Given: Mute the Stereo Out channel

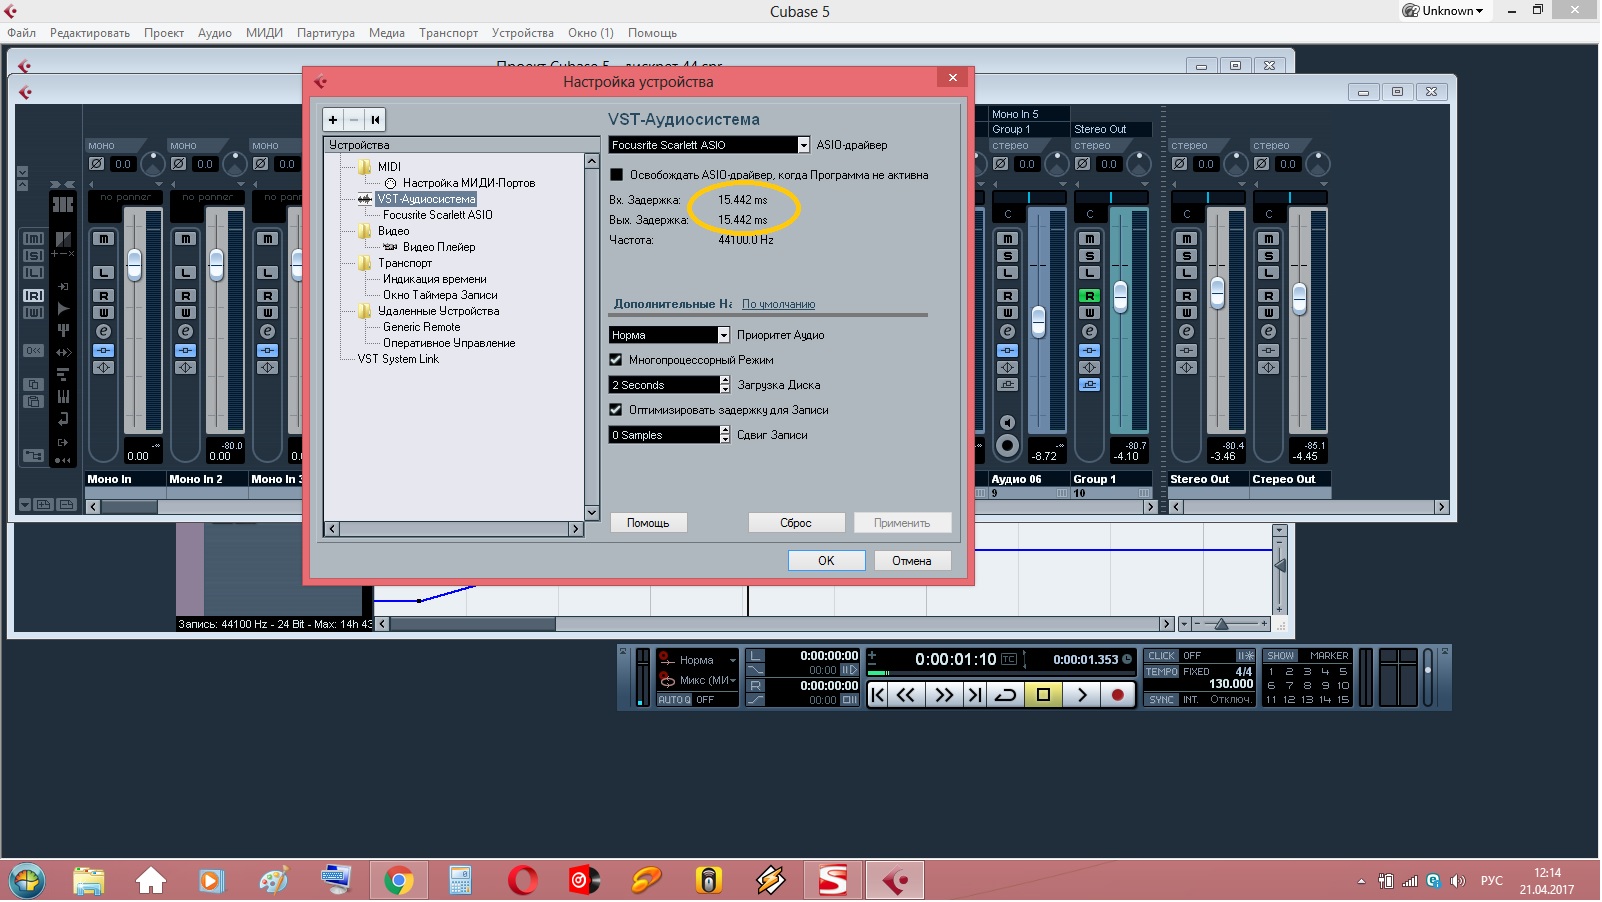Looking at the screenshot, I should [1186, 239].
